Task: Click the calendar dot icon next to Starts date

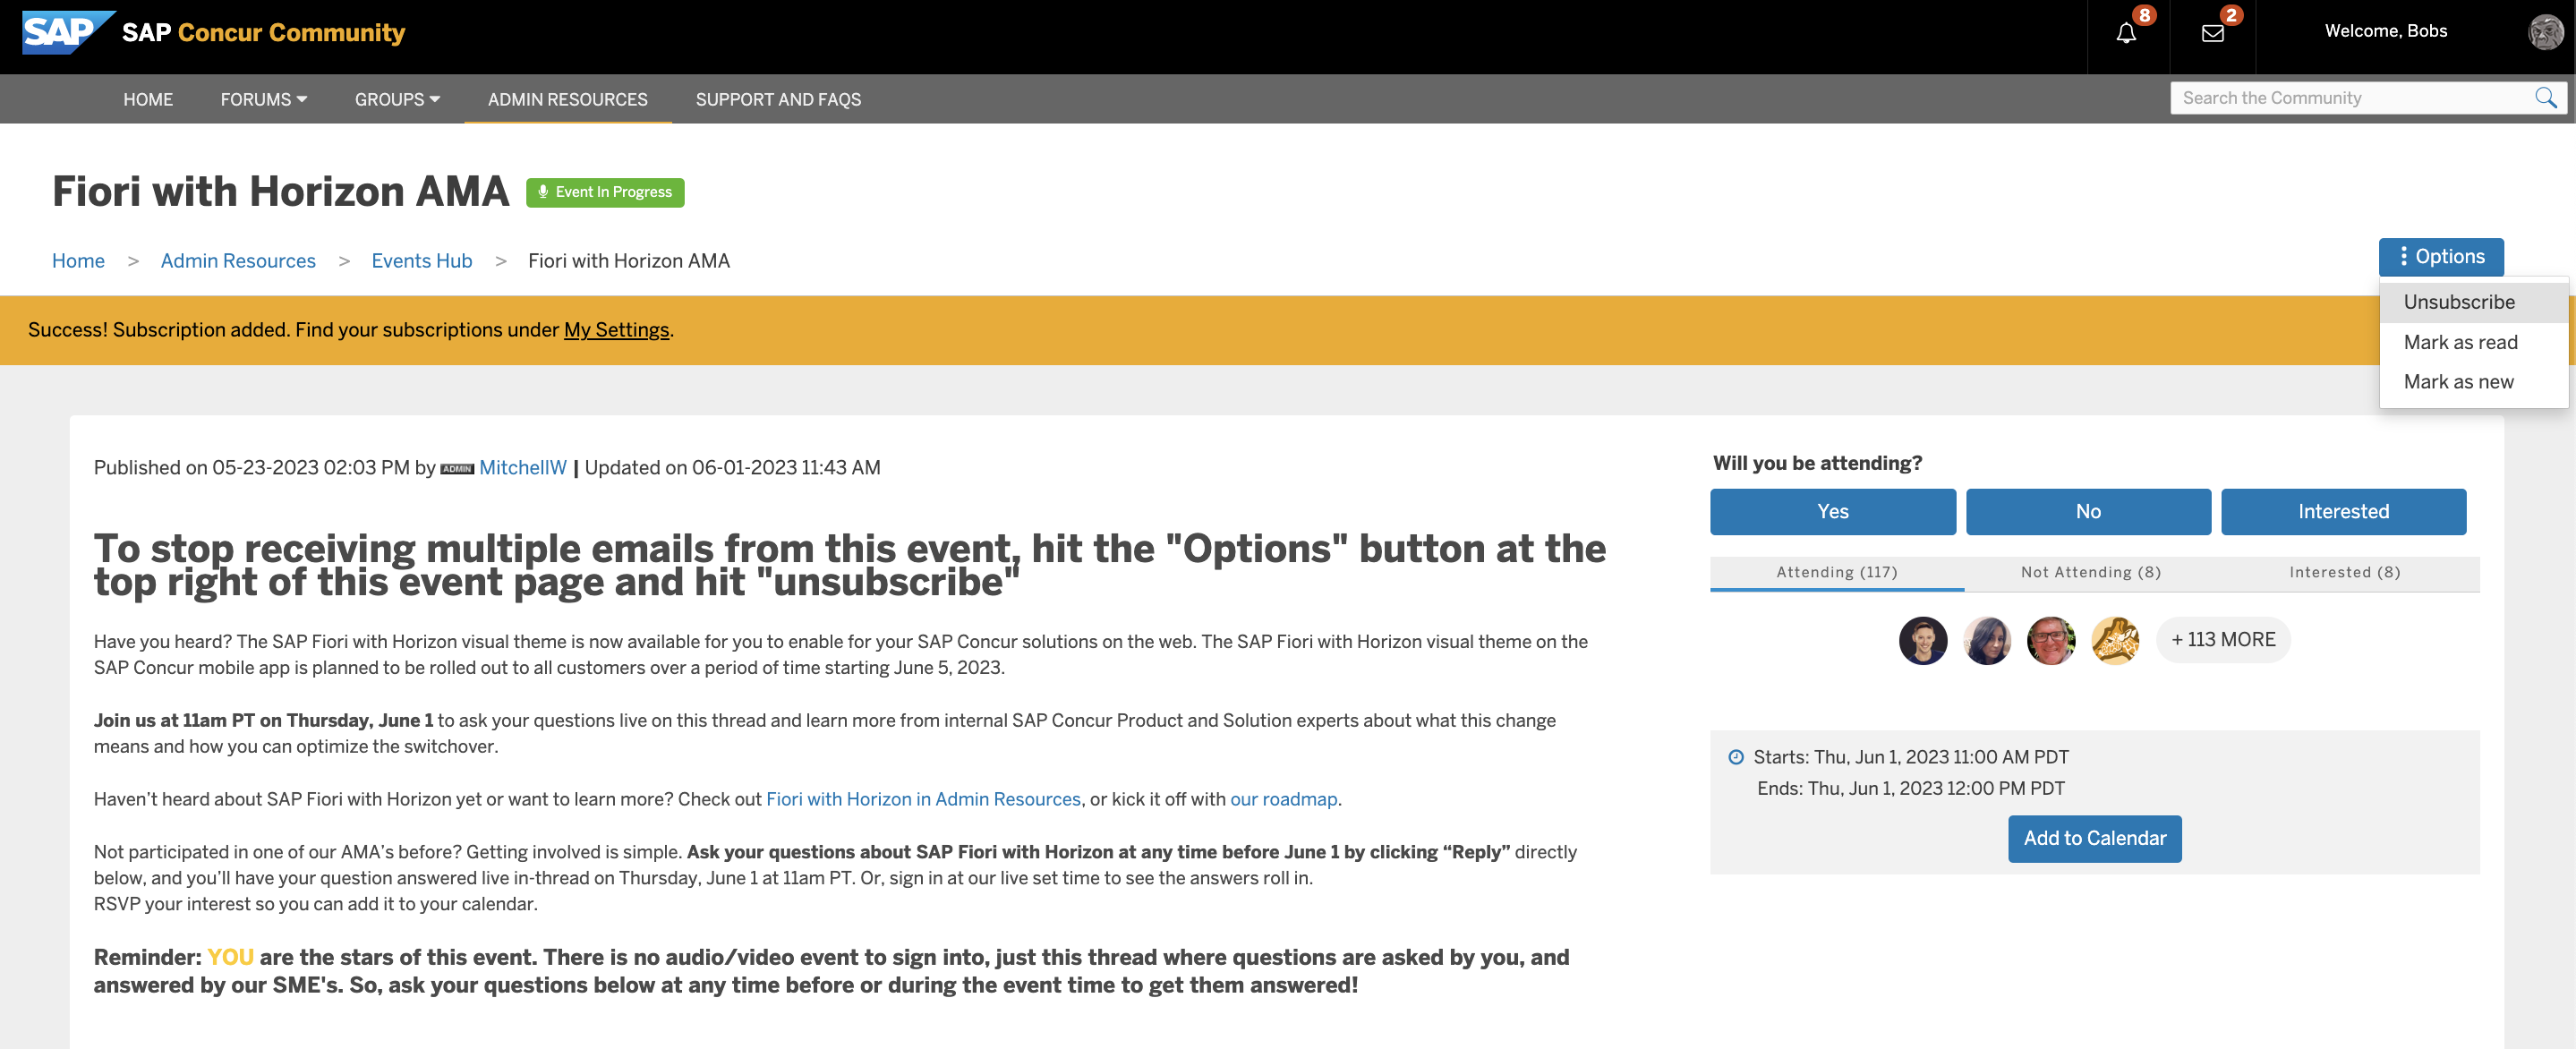Action: point(1735,757)
